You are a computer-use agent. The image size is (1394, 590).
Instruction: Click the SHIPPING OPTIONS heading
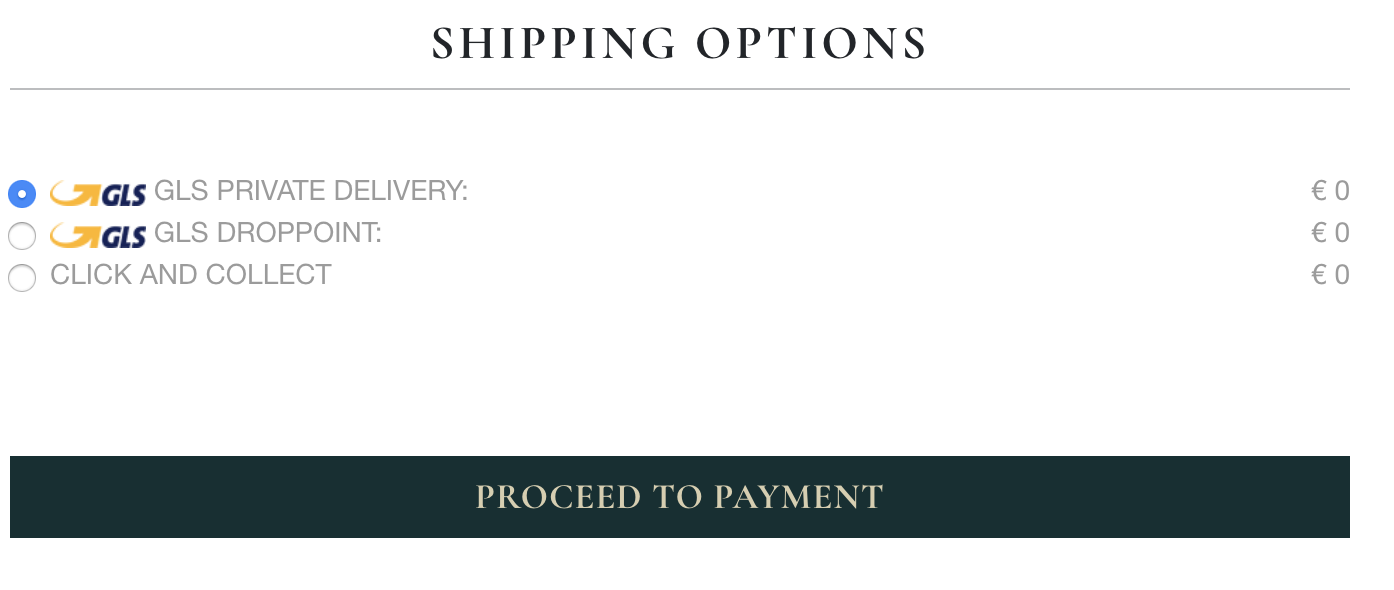tap(680, 44)
